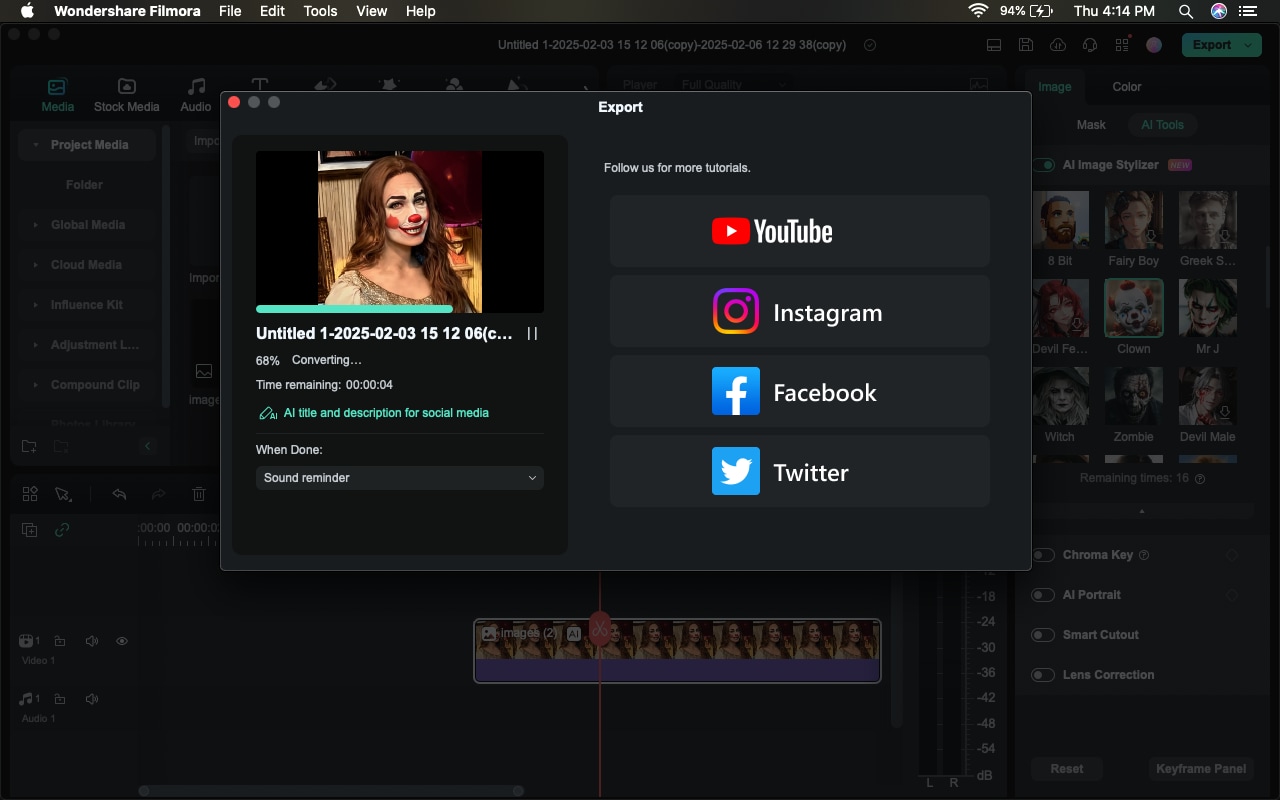The width and height of the screenshot is (1280, 800).
Task: Open the Media tab
Action: [57, 95]
